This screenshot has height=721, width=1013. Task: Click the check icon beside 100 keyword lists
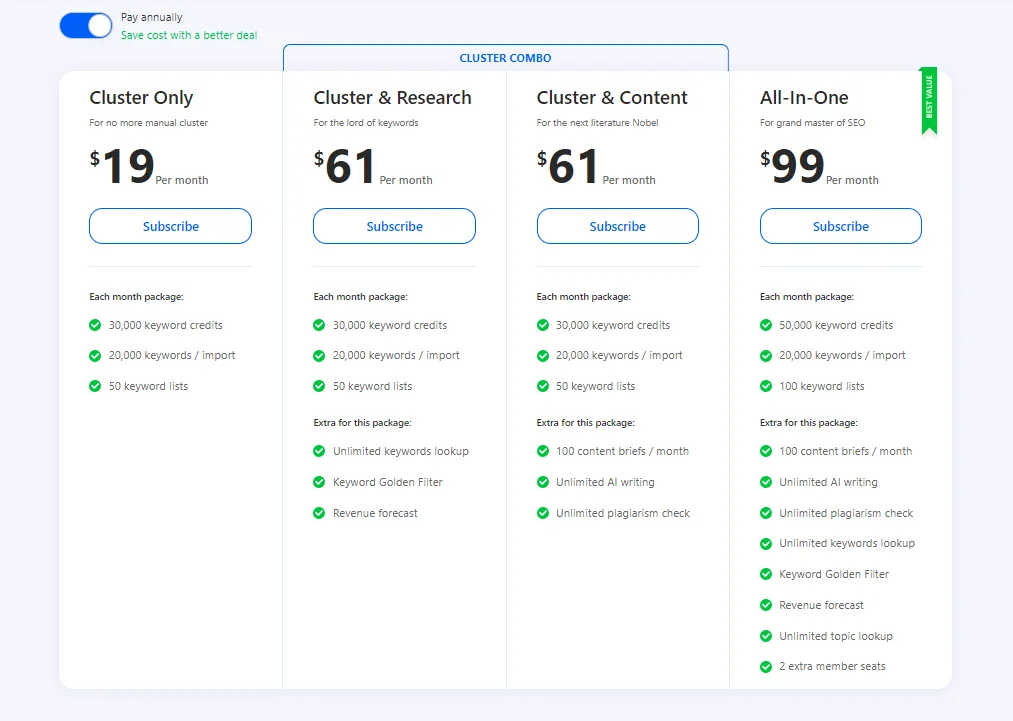point(766,386)
